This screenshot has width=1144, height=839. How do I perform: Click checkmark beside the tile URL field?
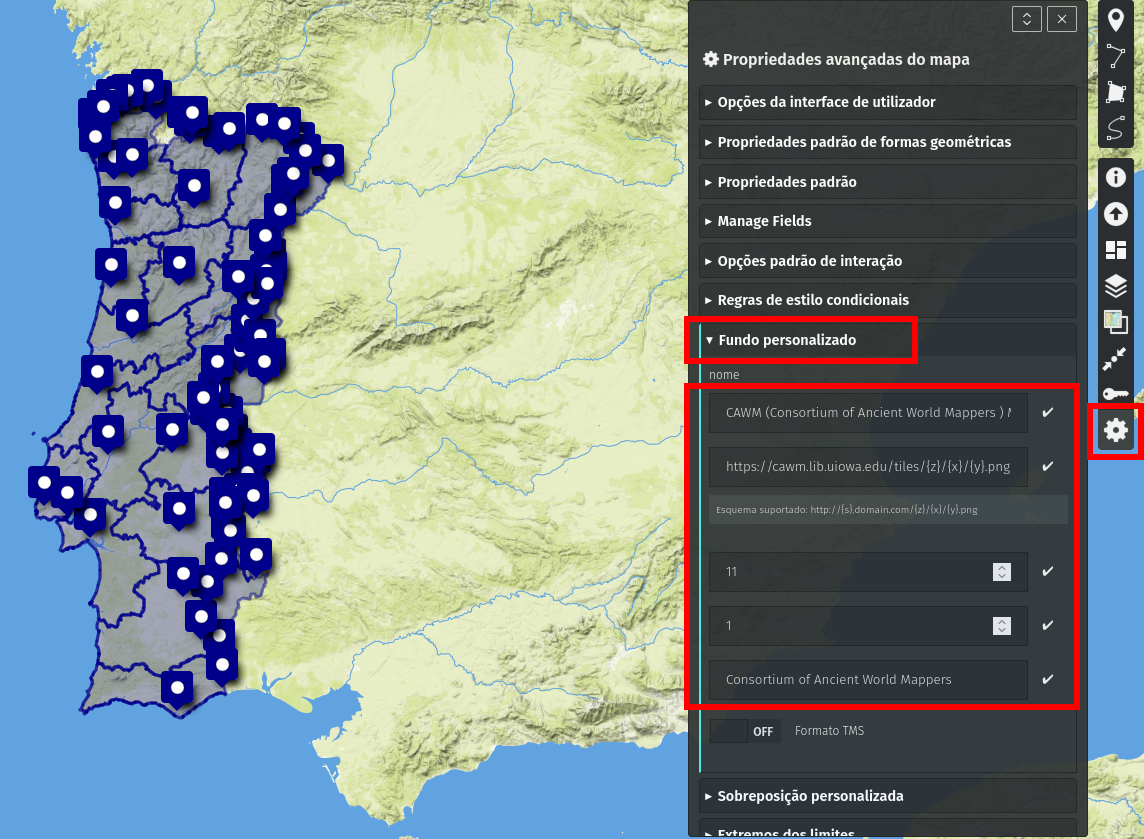pos(1048,466)
